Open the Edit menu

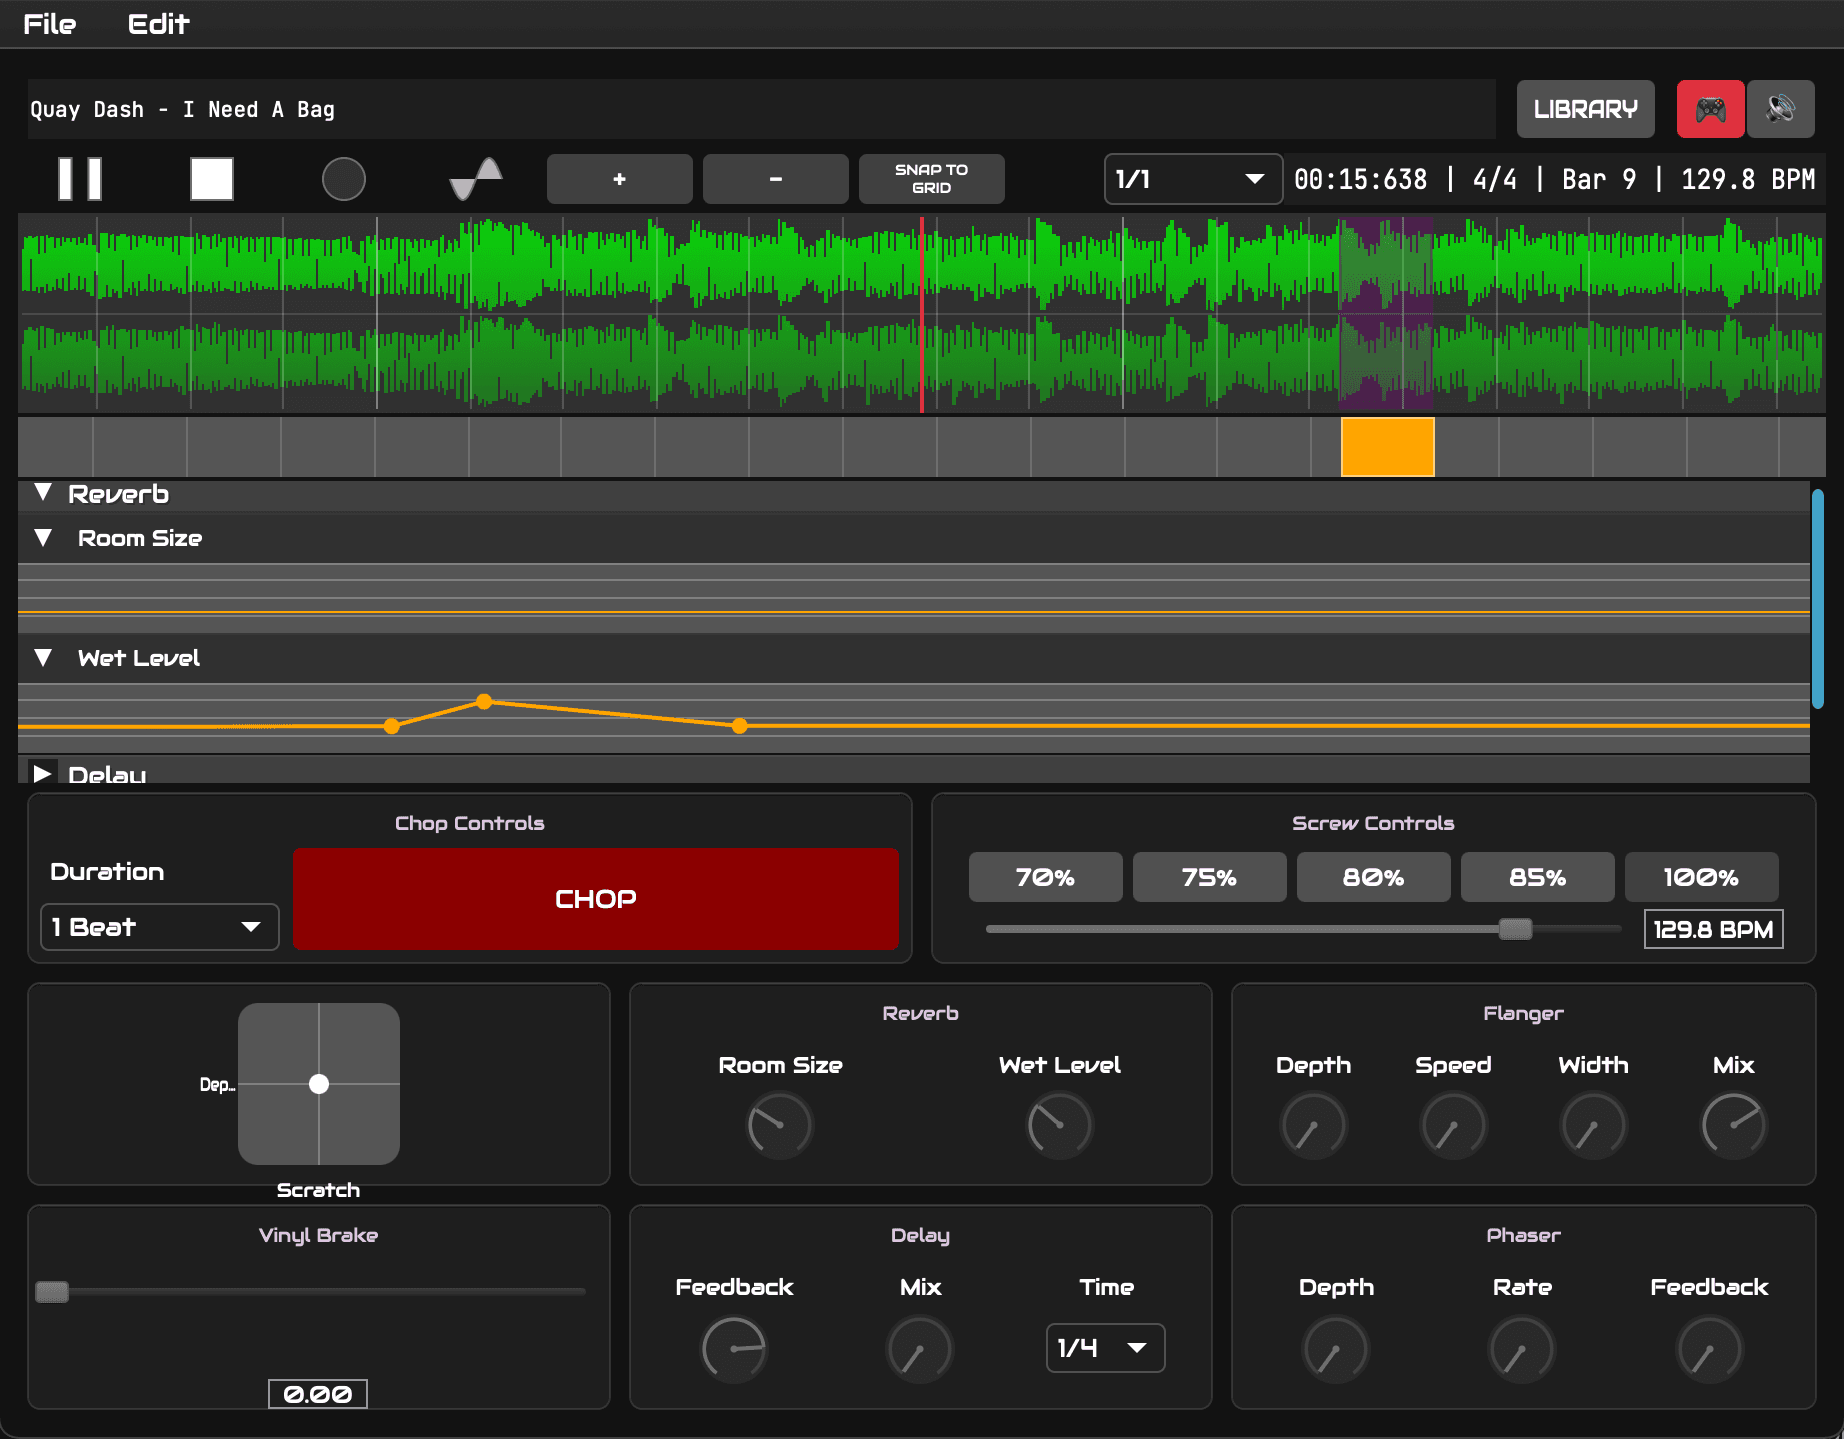[158, 24]
